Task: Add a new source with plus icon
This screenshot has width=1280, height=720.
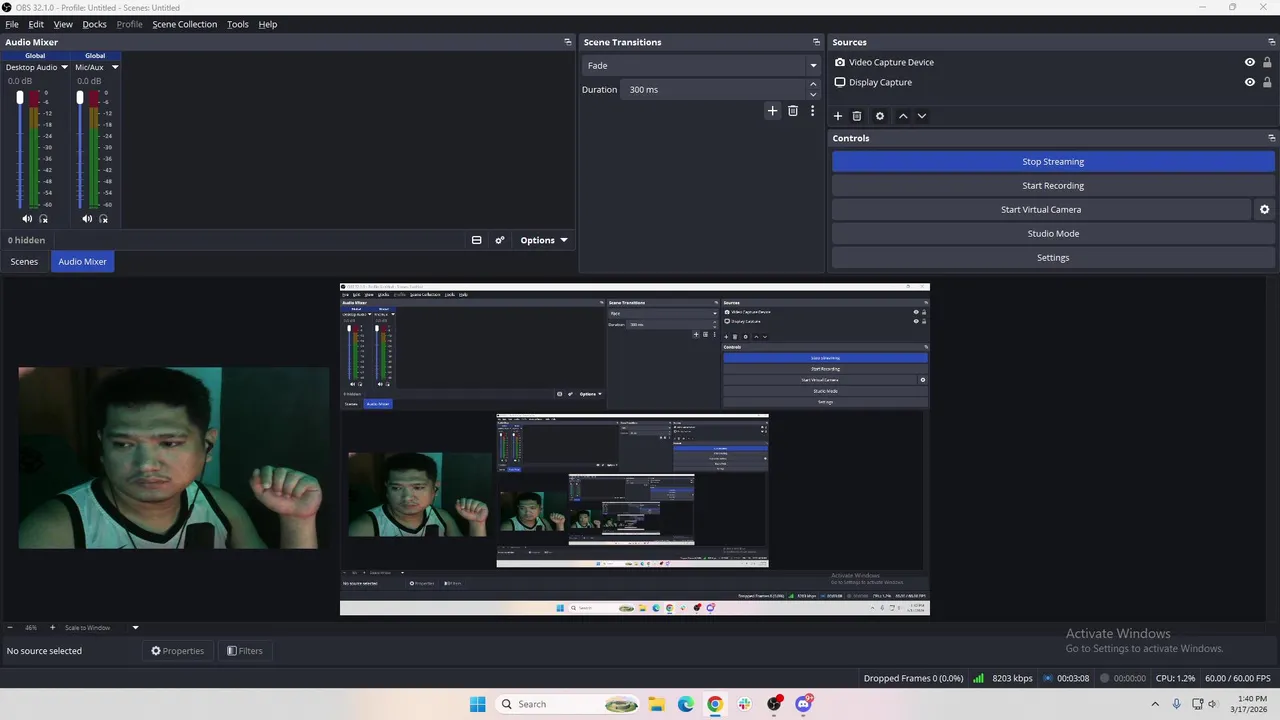Action: [x=838, y=116]
